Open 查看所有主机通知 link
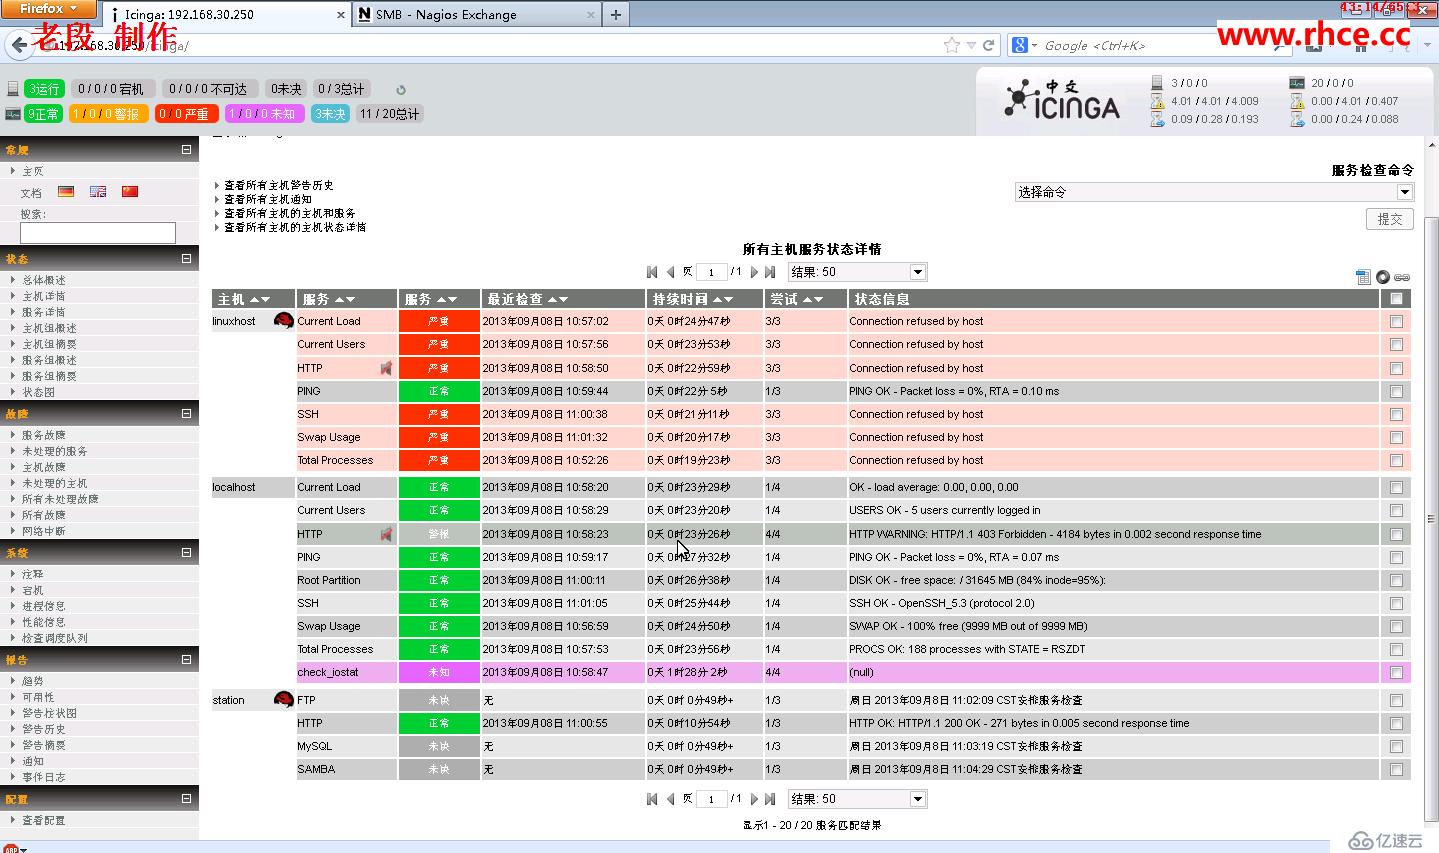 point(268,199)
